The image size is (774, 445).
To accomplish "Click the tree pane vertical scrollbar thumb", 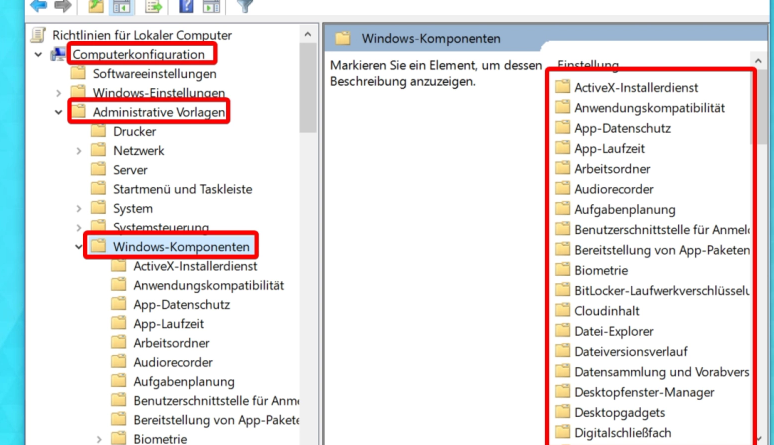I will coord(308,88).
